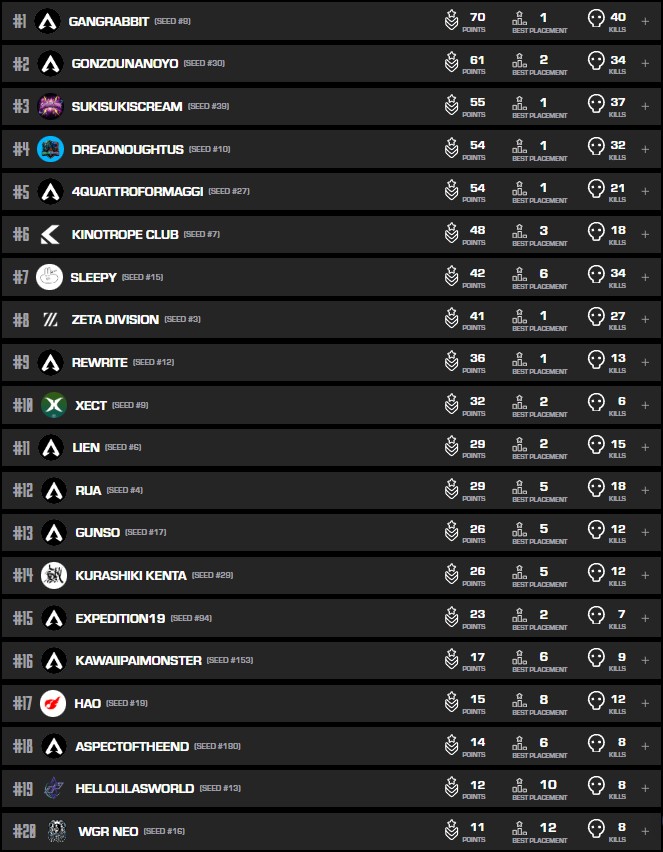Screen dimensions: 663x852
Task: Open the 4QUATTROFORMAGGI team name
Action: point(137,192)
